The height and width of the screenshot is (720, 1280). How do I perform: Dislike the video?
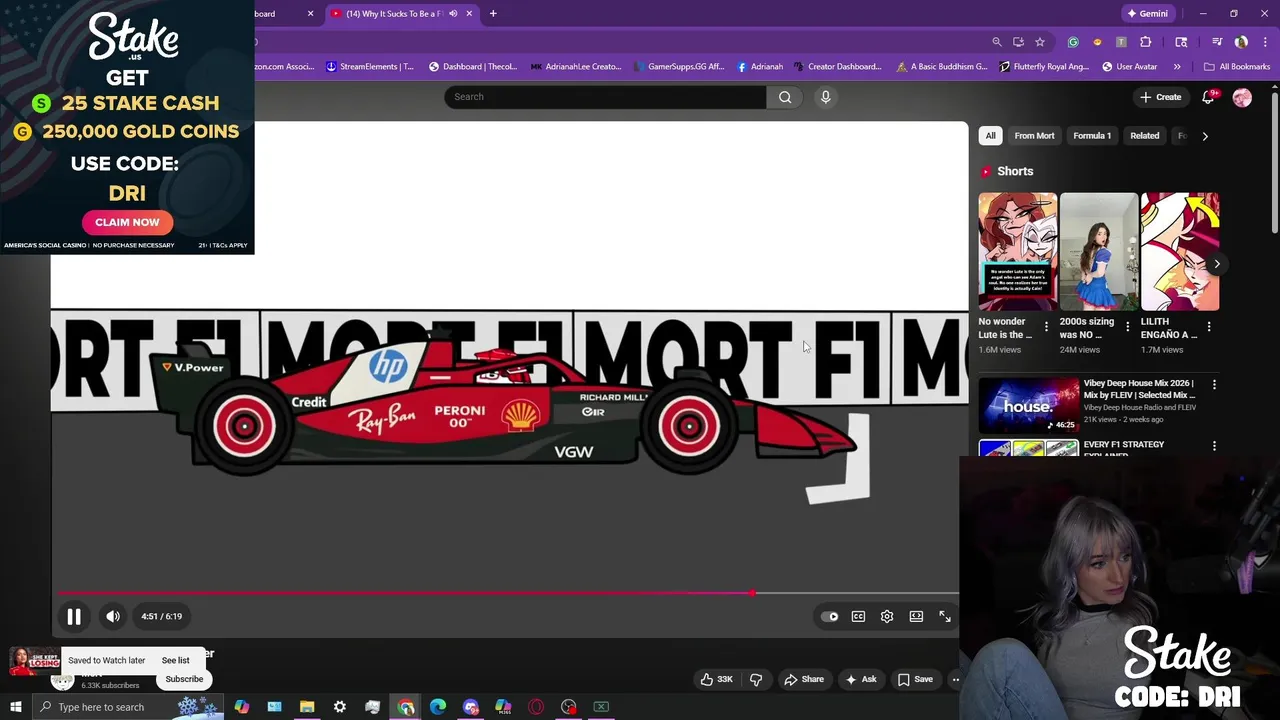click(x=756, y=680)
